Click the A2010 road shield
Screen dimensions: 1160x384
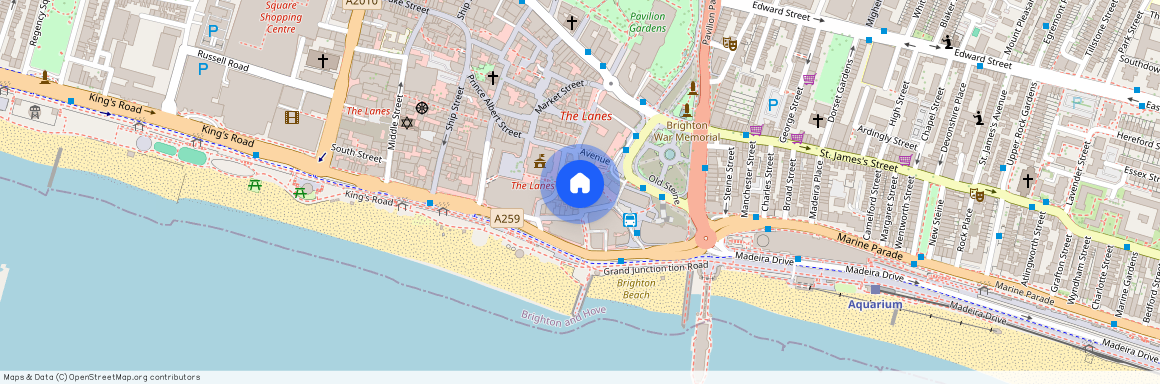362,3
